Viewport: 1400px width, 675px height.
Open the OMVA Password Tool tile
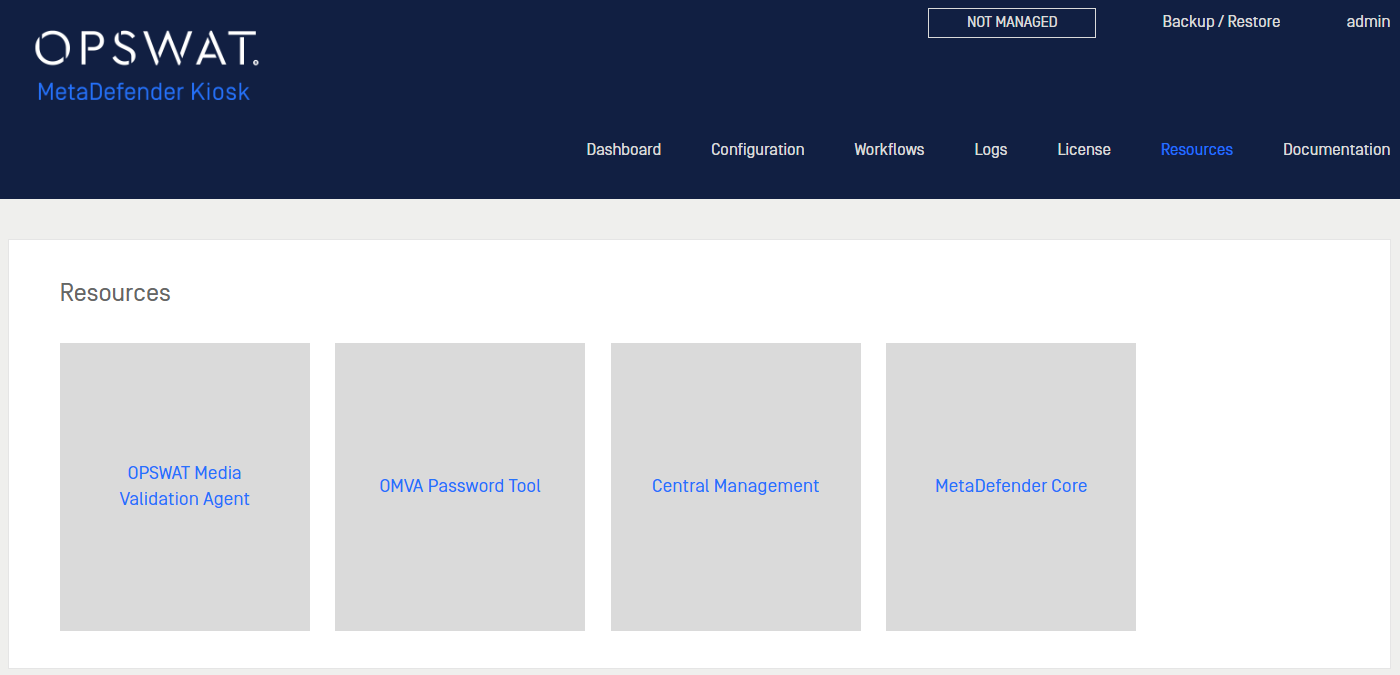coord(460,487)
